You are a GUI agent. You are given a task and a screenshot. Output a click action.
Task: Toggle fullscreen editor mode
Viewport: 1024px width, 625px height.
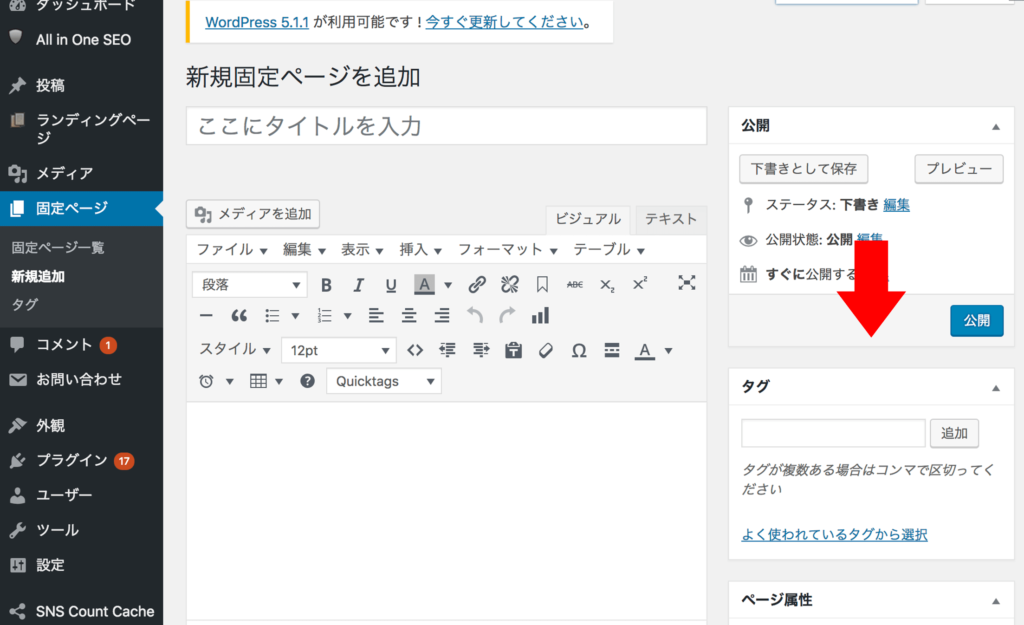pos(686,283)
